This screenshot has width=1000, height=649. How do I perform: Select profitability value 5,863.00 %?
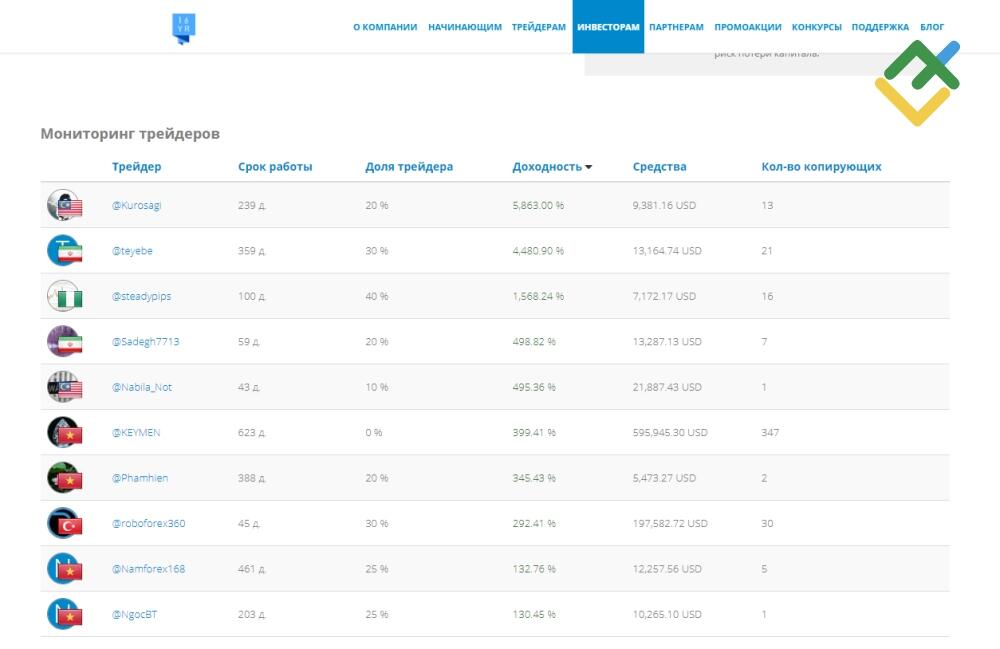(x=538, y=205)
